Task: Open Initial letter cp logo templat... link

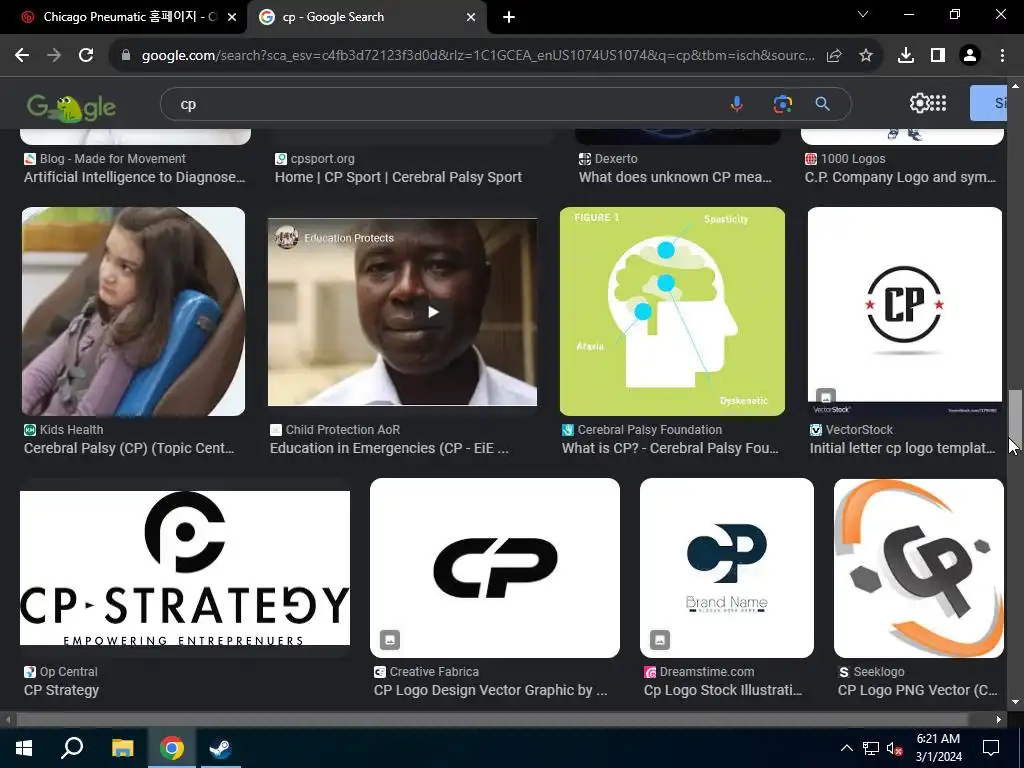Action: pyautogui.click(x=903, y=448)
